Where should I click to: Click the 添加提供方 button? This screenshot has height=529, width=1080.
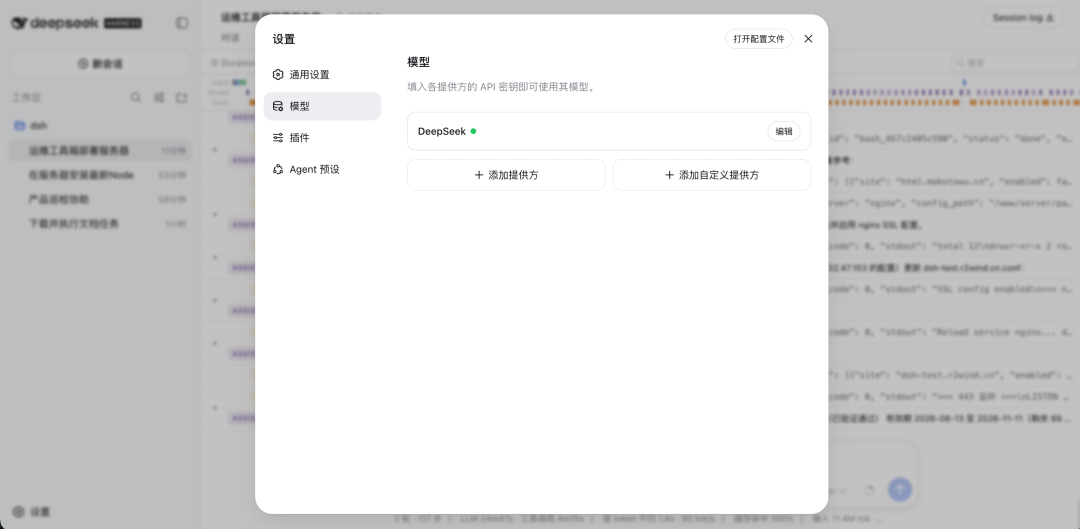[506, 175]
